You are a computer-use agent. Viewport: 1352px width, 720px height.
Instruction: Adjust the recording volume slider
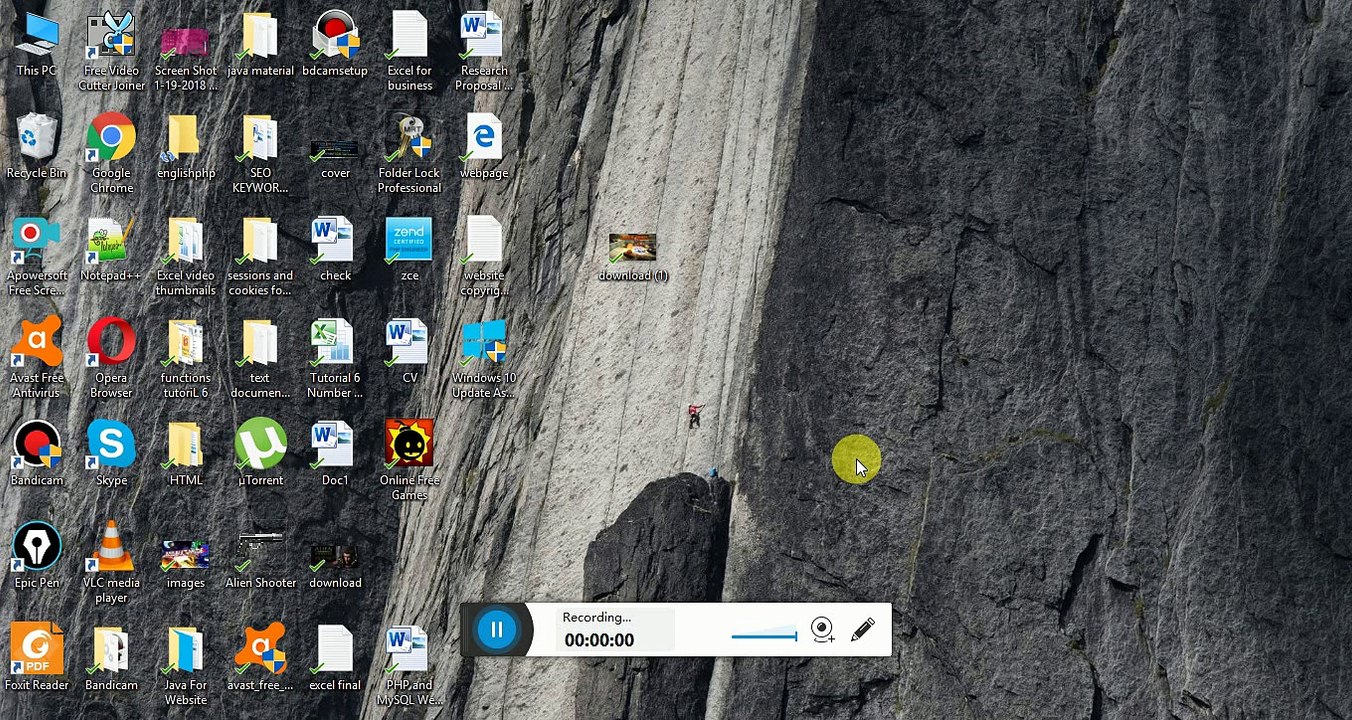click(764, 635)
